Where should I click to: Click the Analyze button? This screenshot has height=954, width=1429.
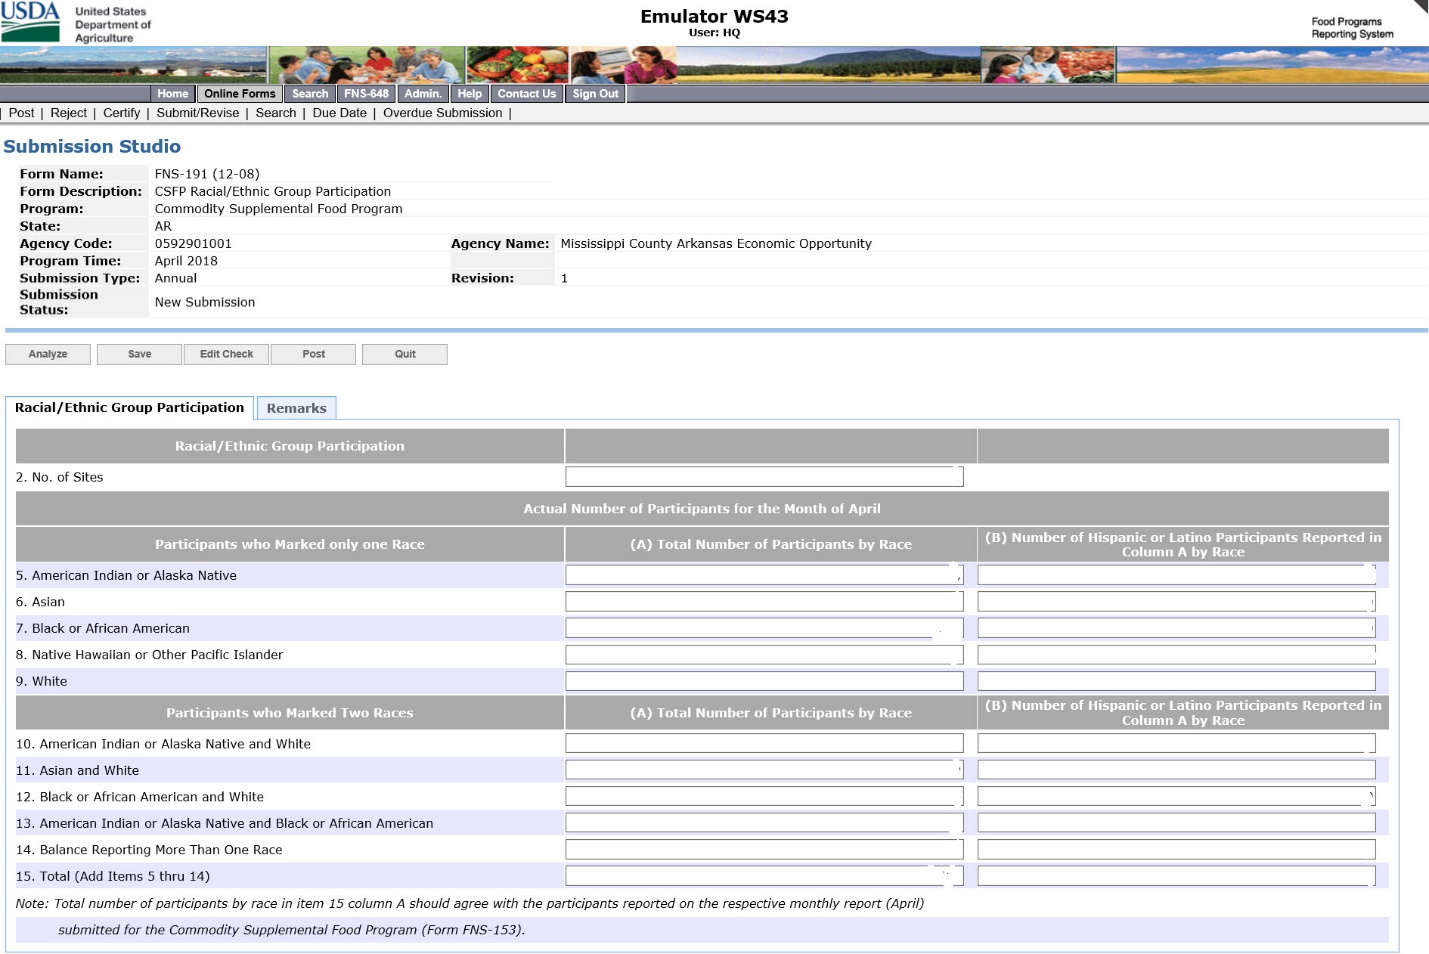point(48,354)
